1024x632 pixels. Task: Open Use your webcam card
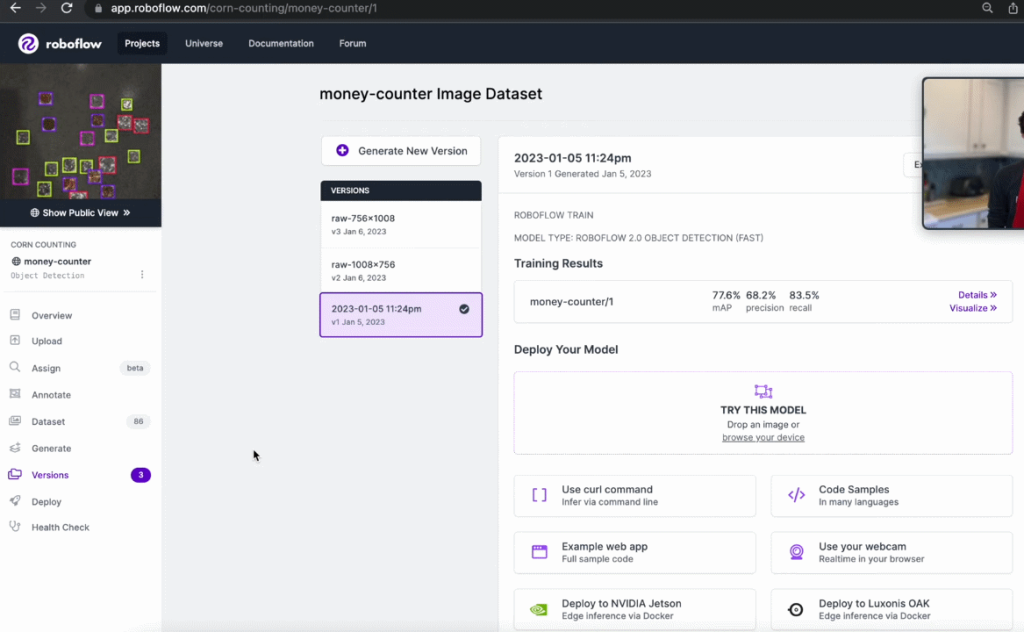tap(891, 552)
